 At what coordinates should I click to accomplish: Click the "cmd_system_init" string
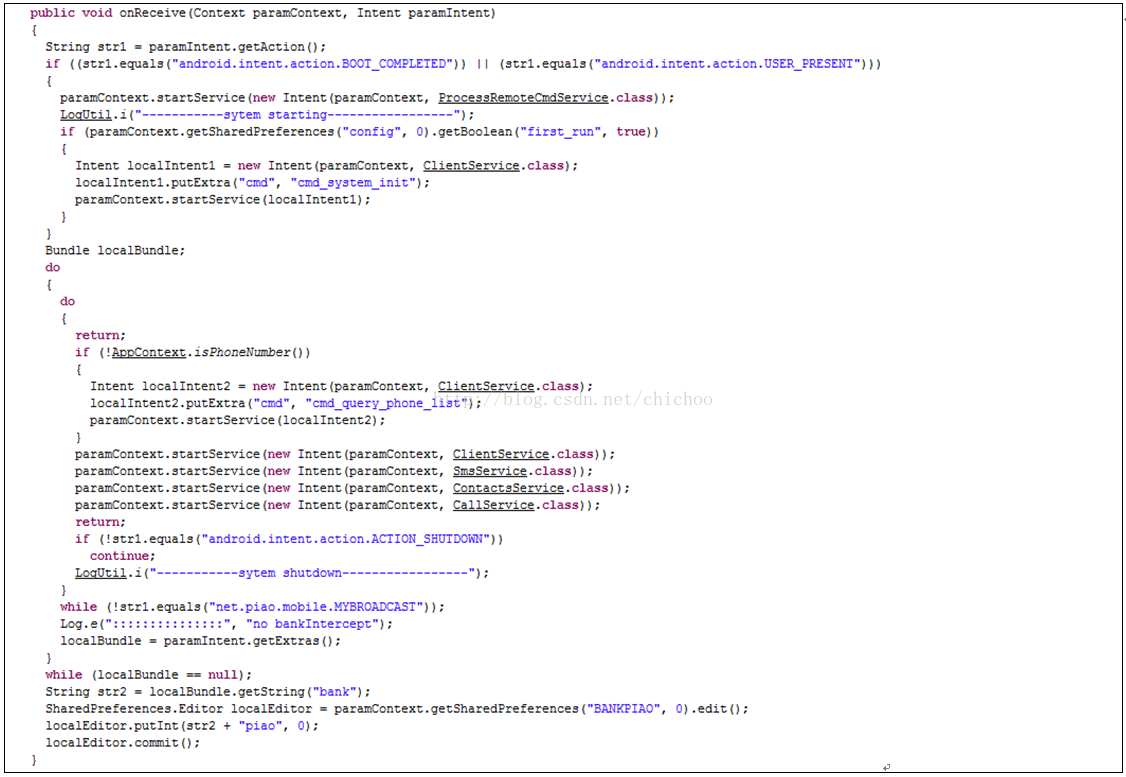353,183
